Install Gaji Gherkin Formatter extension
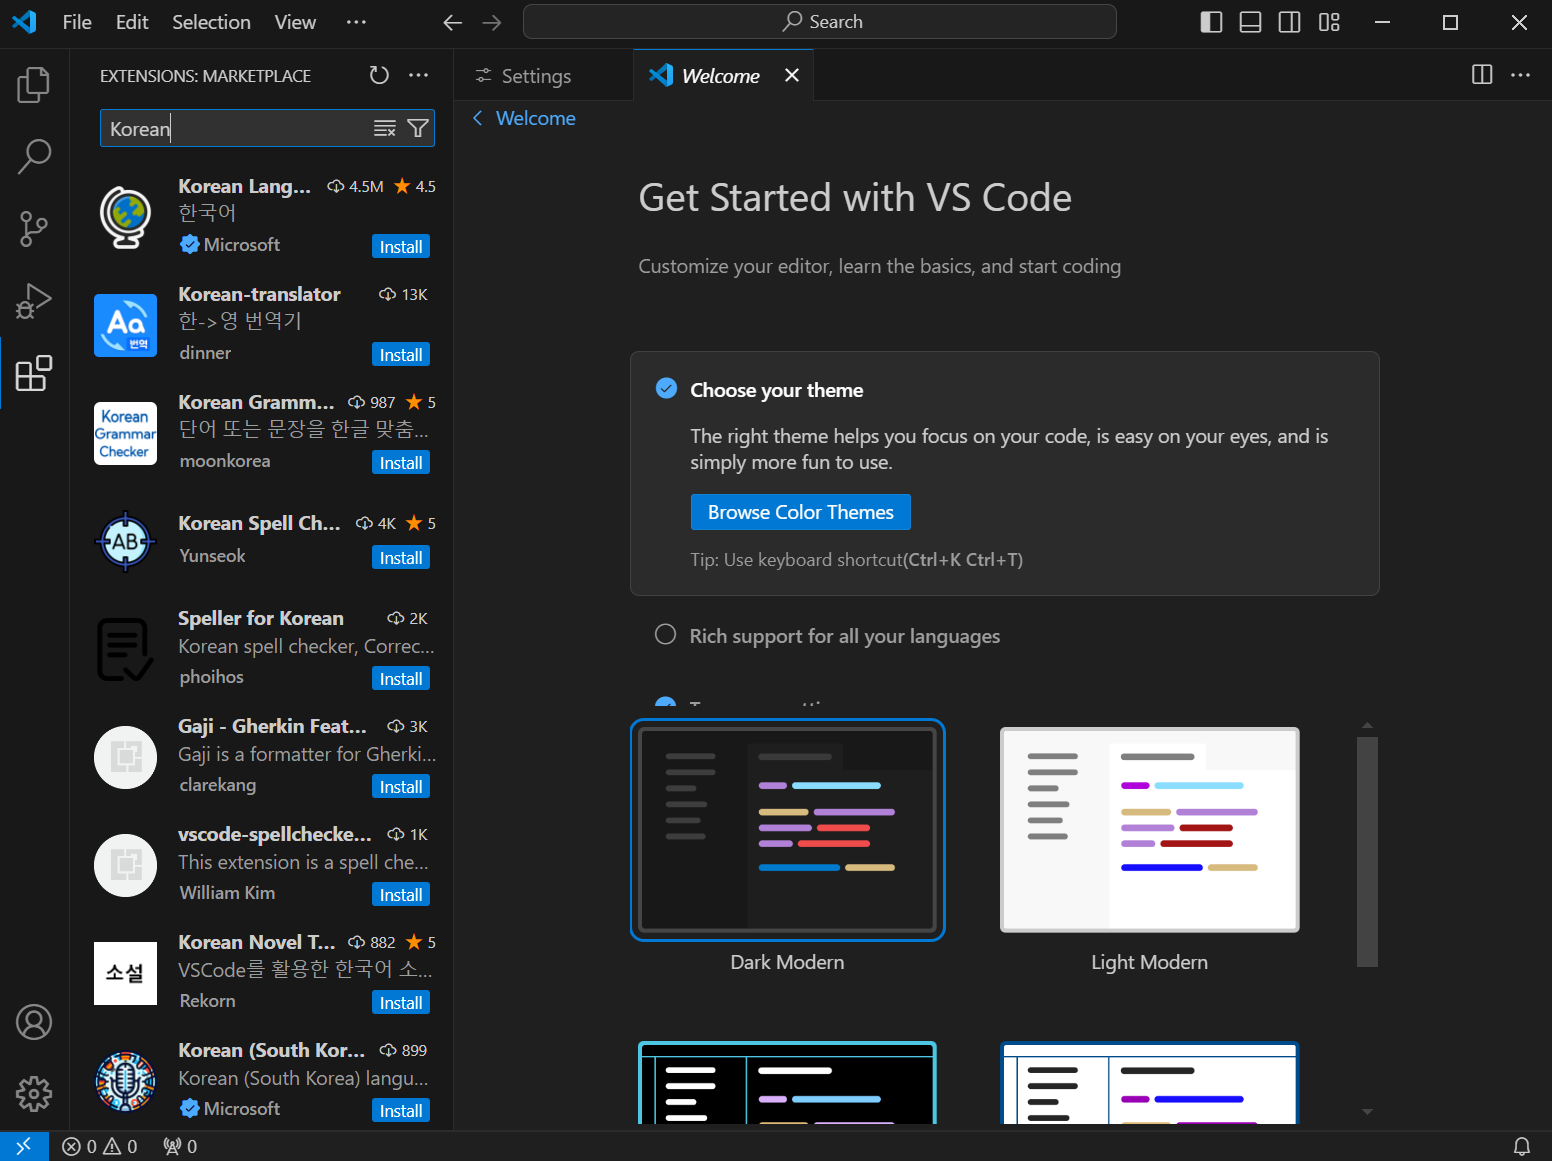 pyautogui.click(x=401, y=787)
